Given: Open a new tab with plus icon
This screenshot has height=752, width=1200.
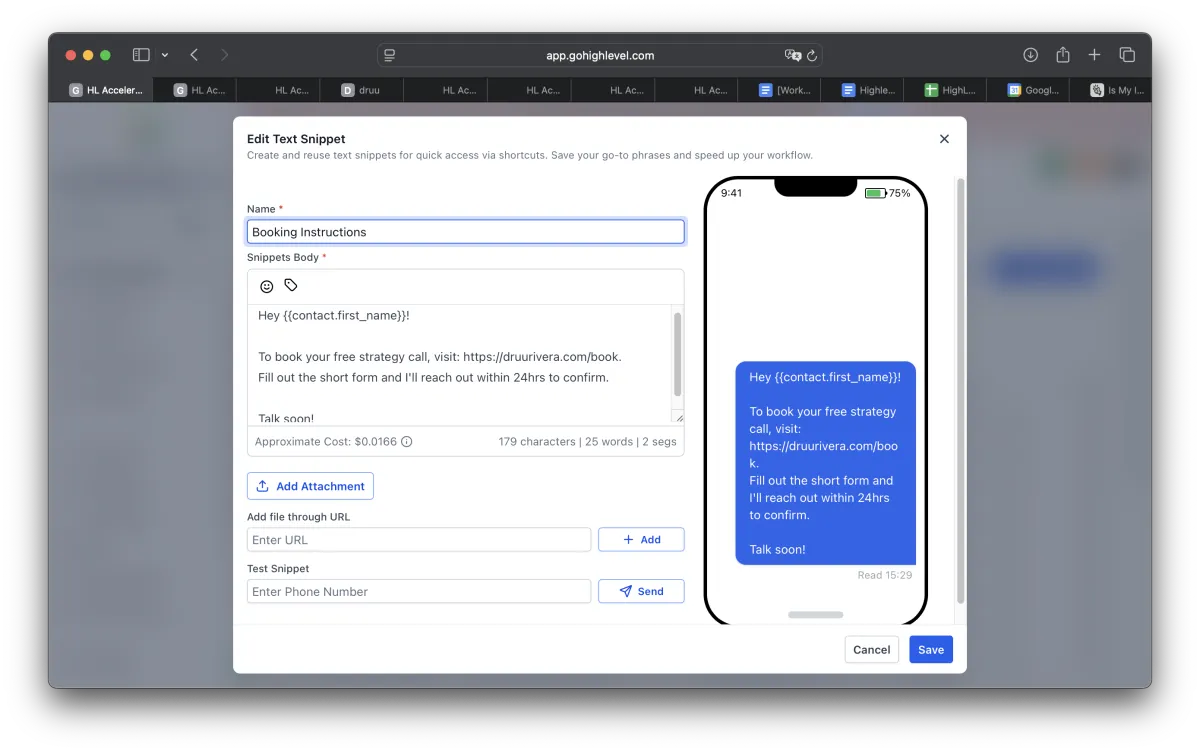Looking at the screenshot, I should (1095, 55).
